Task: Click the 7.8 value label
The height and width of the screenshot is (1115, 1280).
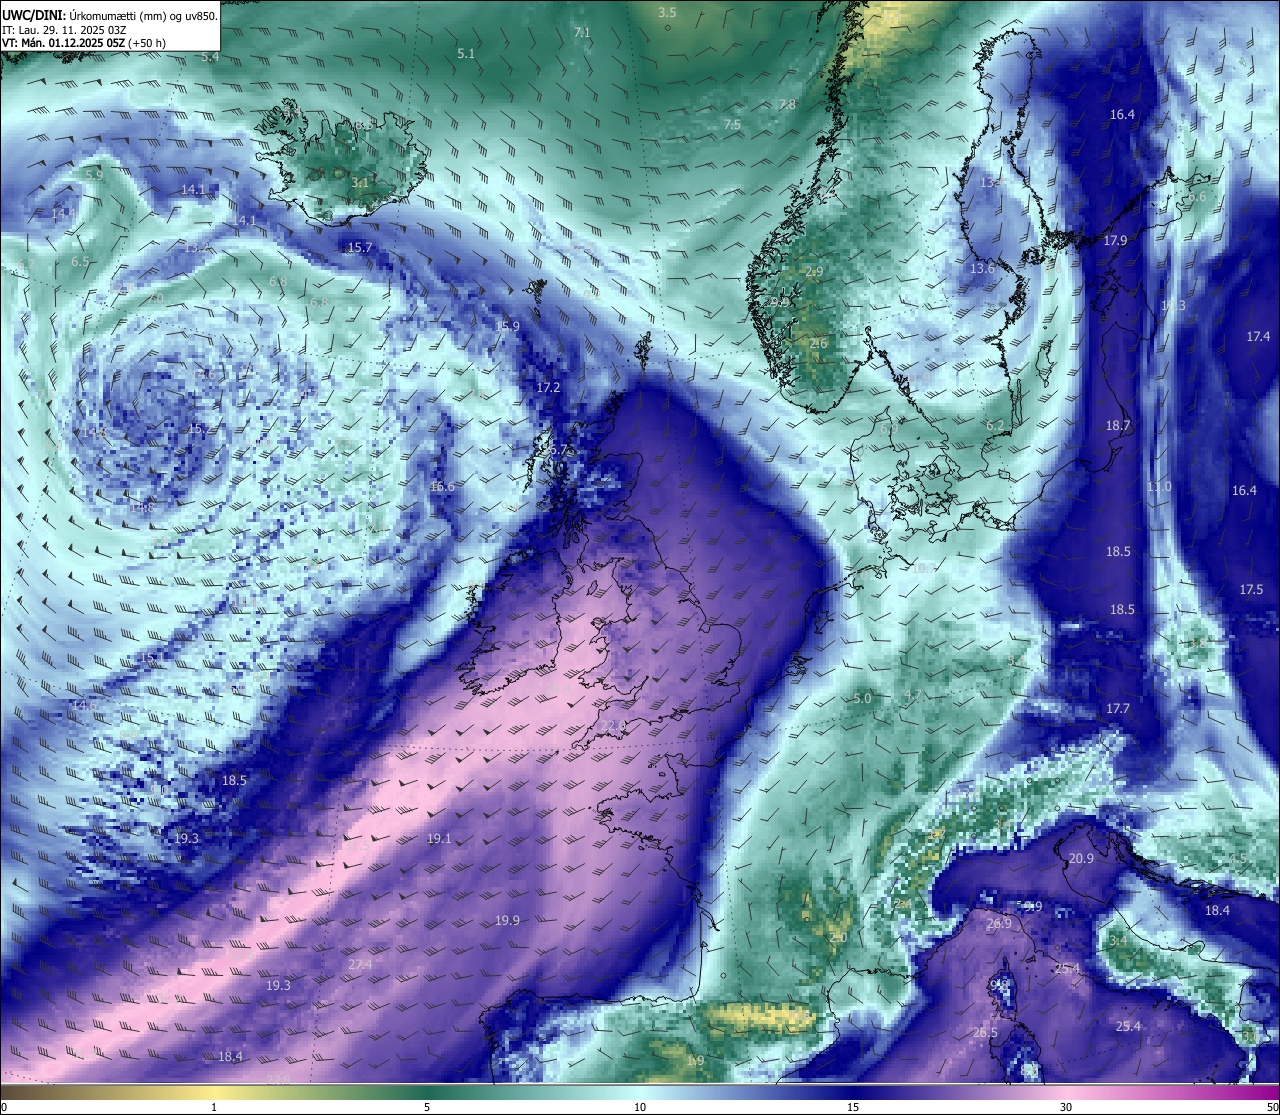Action: (787, 104)
